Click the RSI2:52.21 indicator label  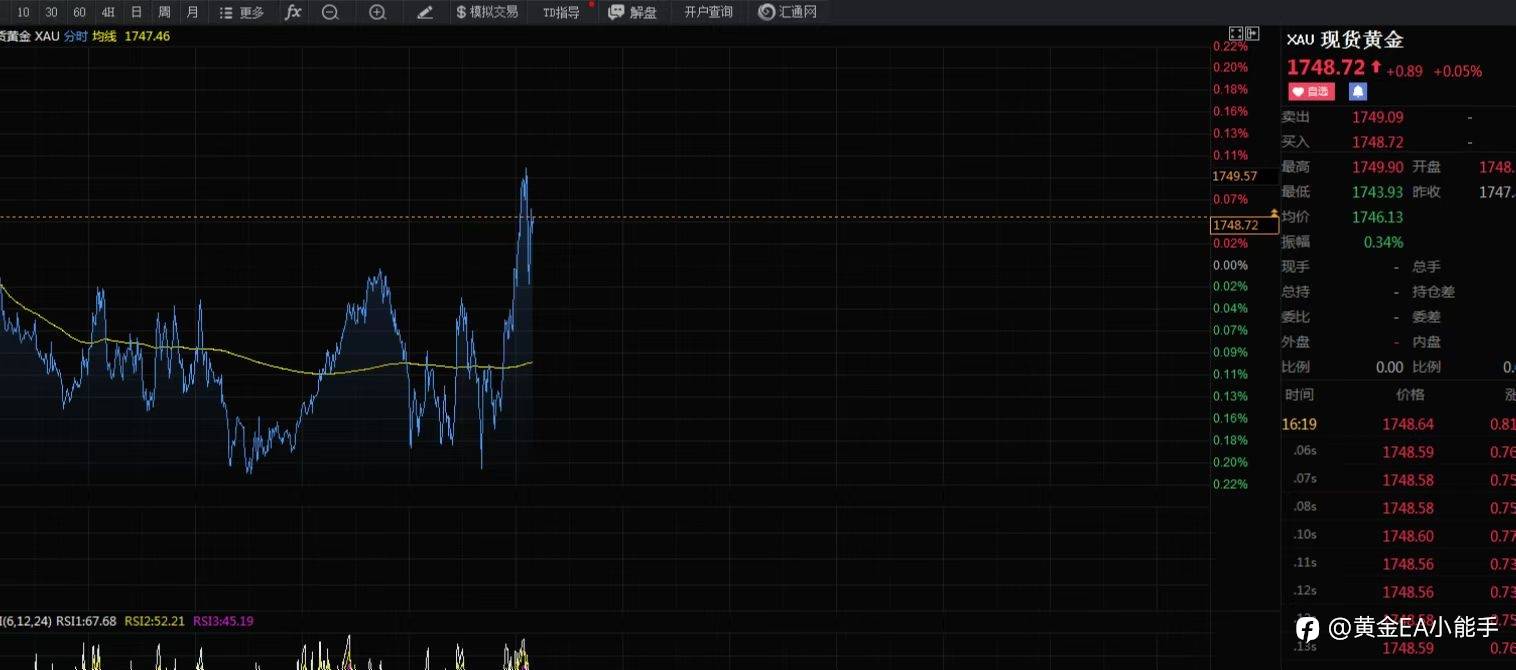pyautogui.click(x=155, y=621)
